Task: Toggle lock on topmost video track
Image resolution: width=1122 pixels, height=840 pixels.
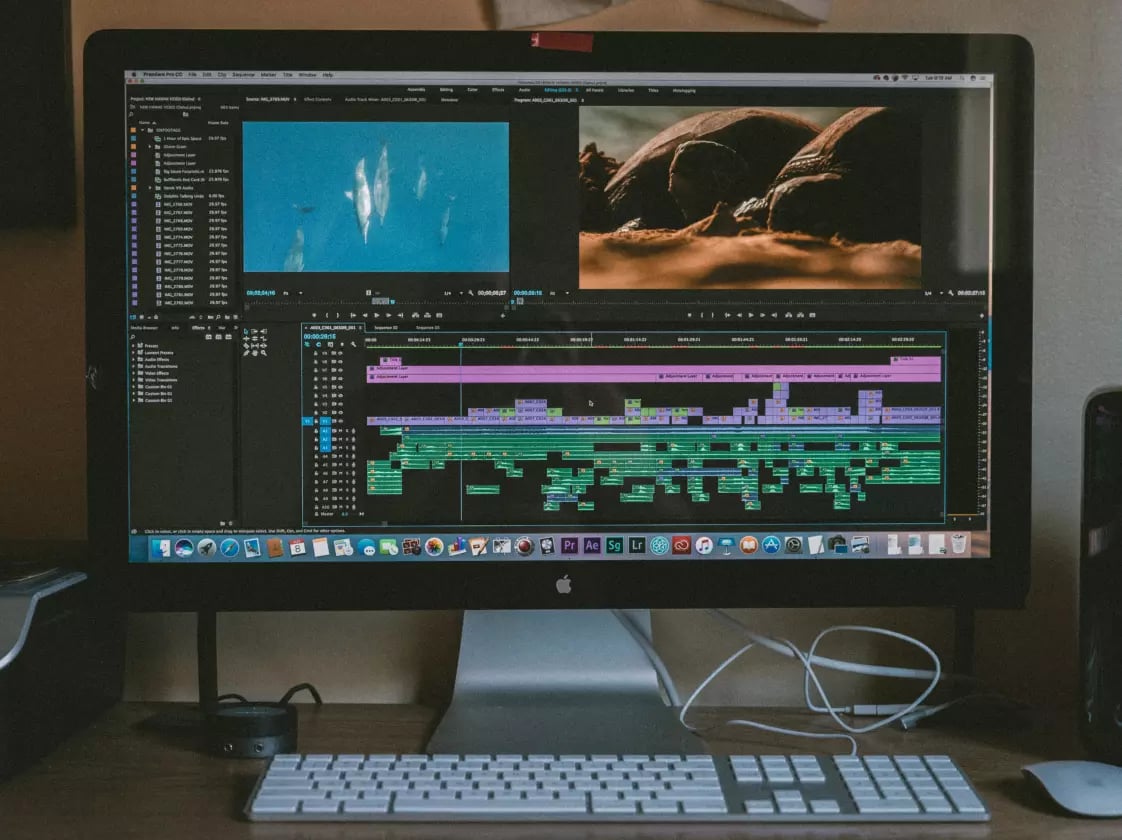Action: pos(316,353)
